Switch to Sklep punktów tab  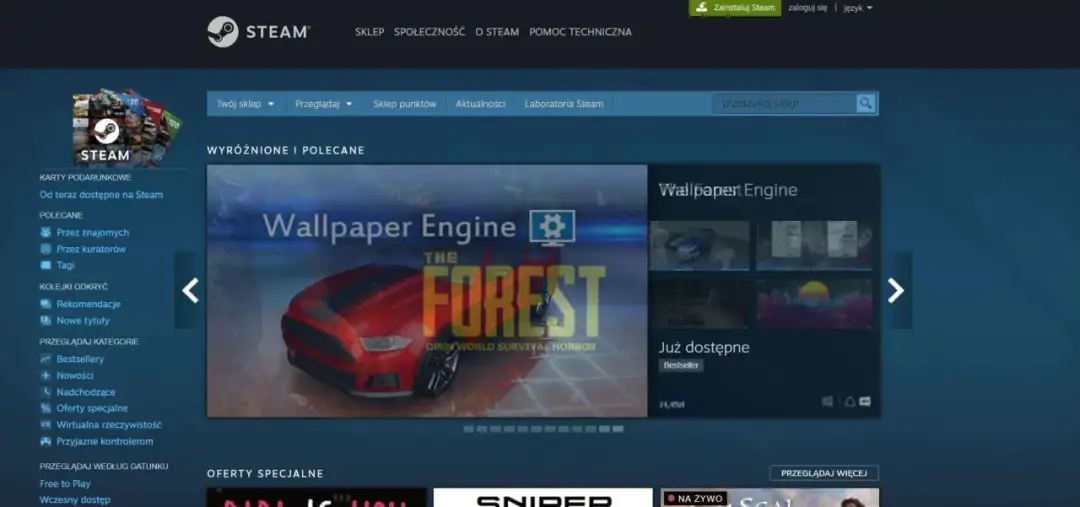tap(404, 104)
